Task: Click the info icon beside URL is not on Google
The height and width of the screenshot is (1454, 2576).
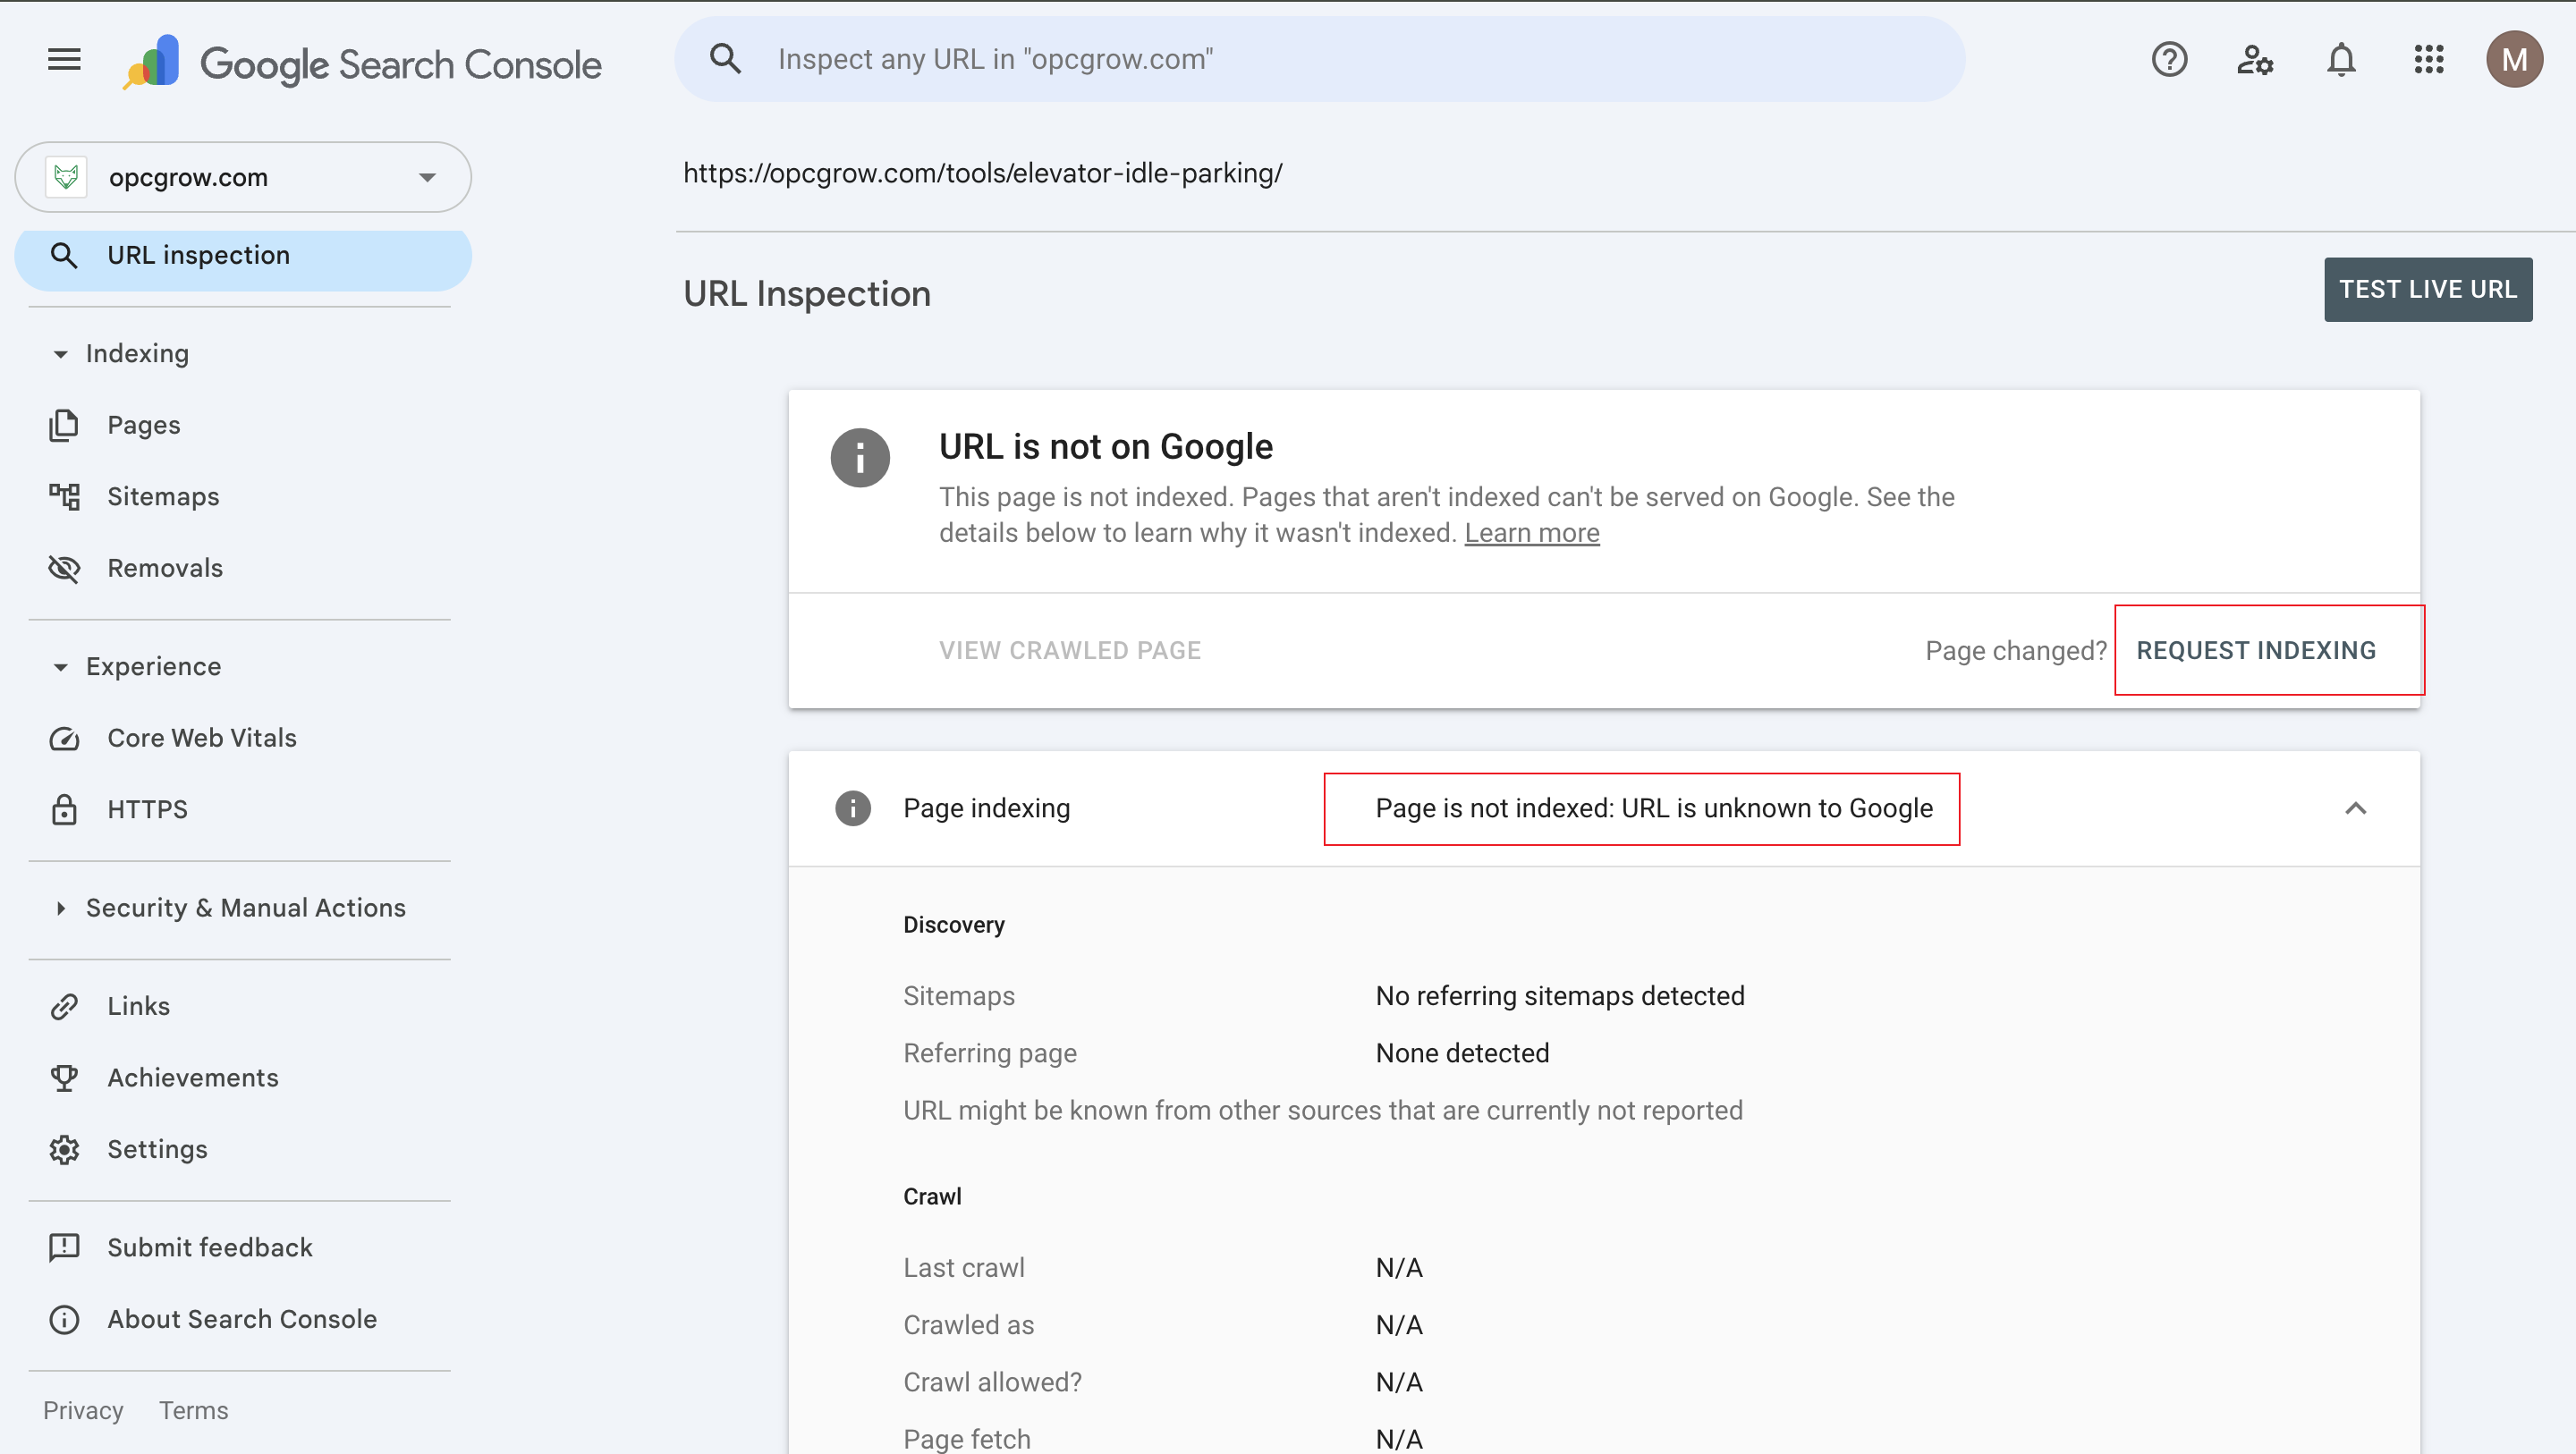Action: point(860,458)
